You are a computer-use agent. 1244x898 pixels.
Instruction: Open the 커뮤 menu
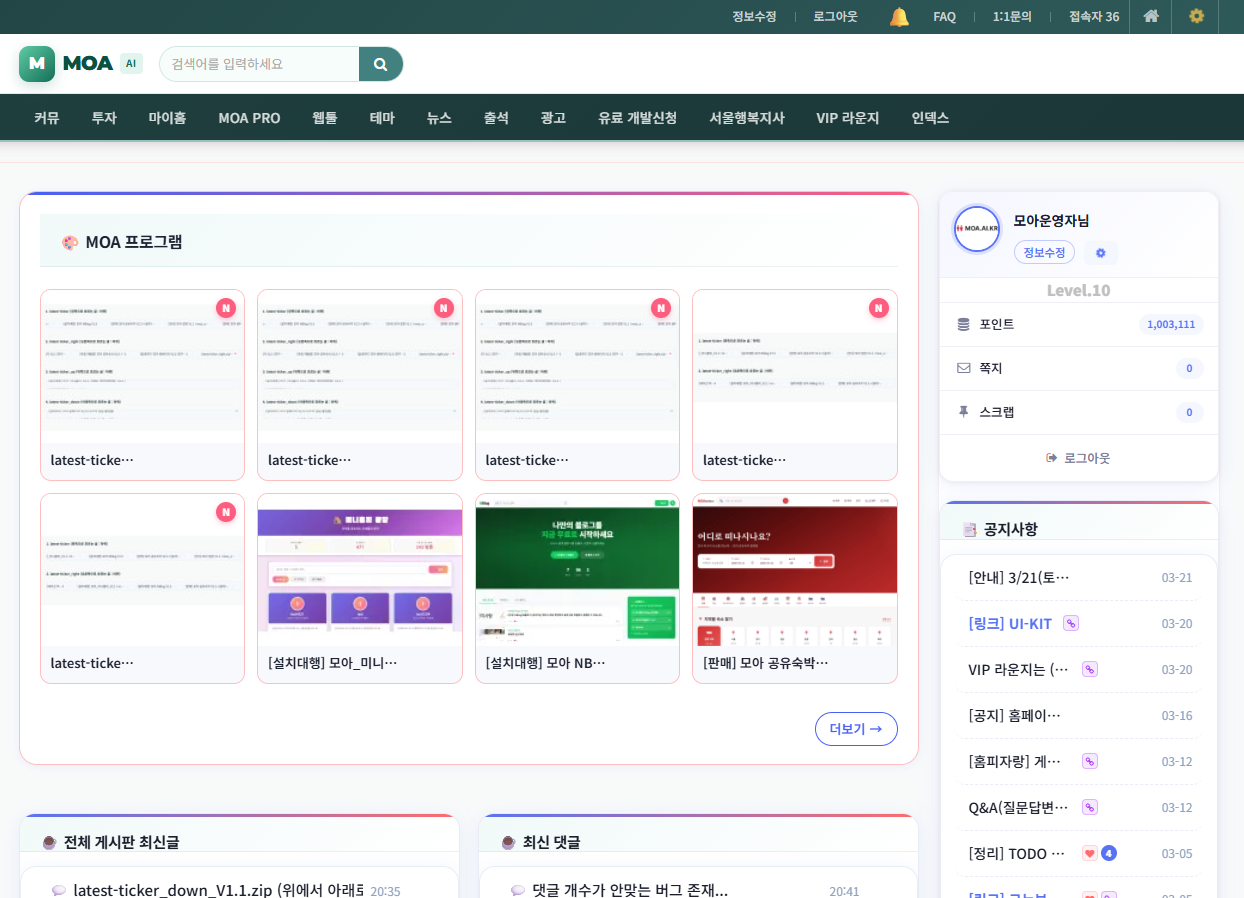pyautogui.click(x=47, y=118)
